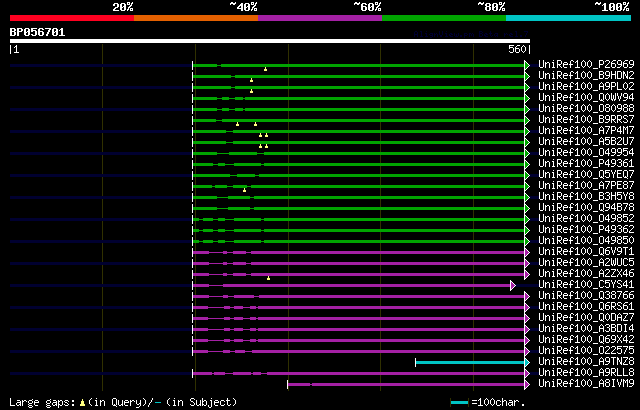Click the BP056701 query name label

tap(37, 32)
